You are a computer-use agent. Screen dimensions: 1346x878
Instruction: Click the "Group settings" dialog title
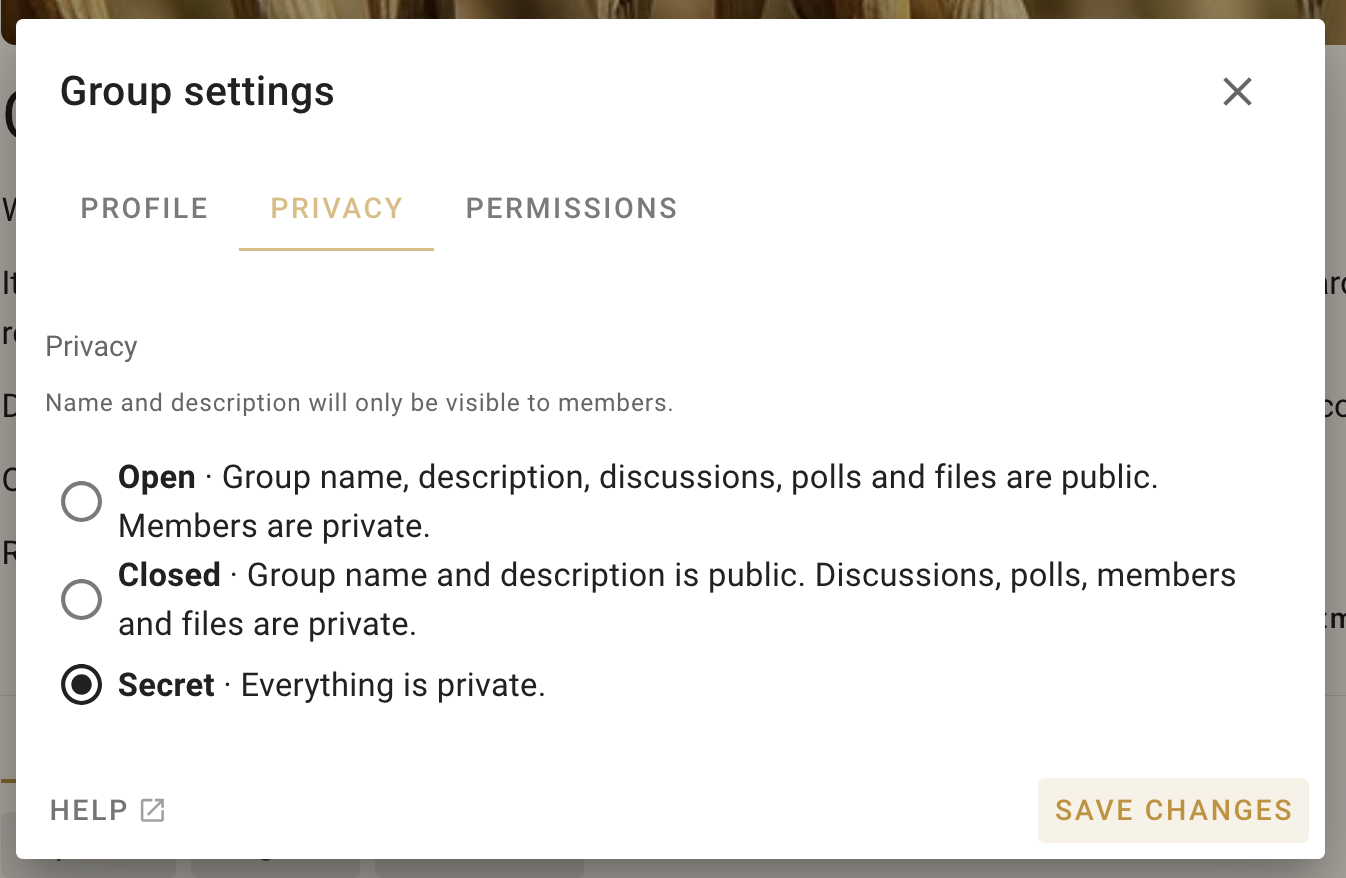(x=198, y=92)
